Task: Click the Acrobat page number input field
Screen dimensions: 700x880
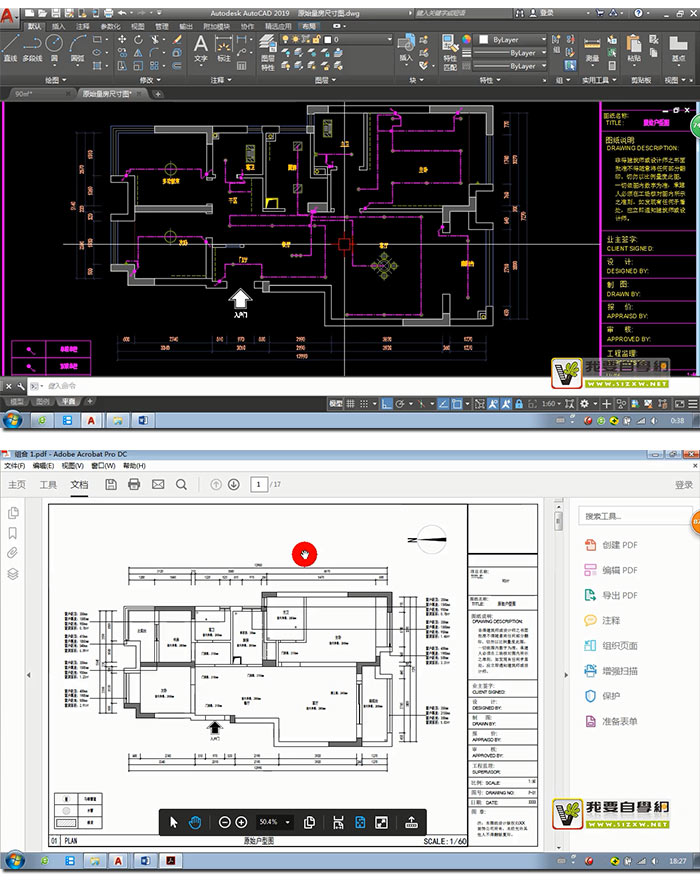Action: tap(258, 484)
